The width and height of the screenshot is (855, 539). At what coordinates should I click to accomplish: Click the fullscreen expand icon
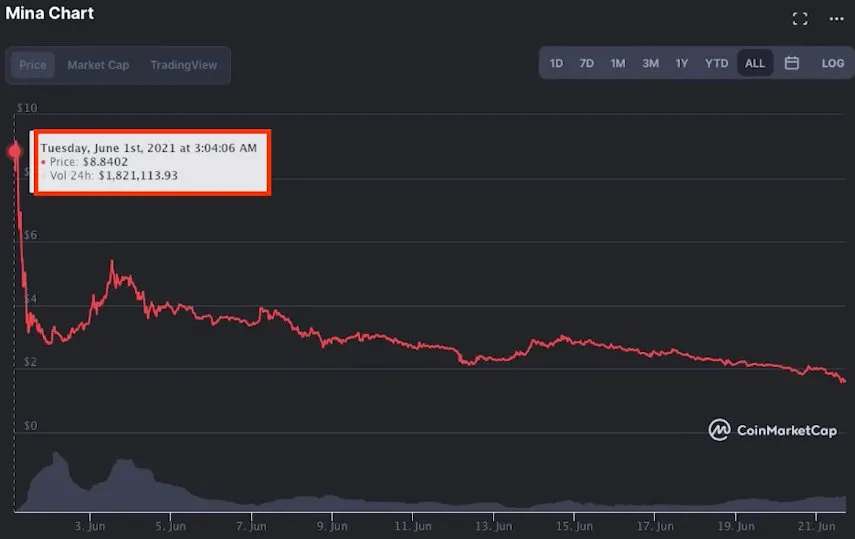799,18
